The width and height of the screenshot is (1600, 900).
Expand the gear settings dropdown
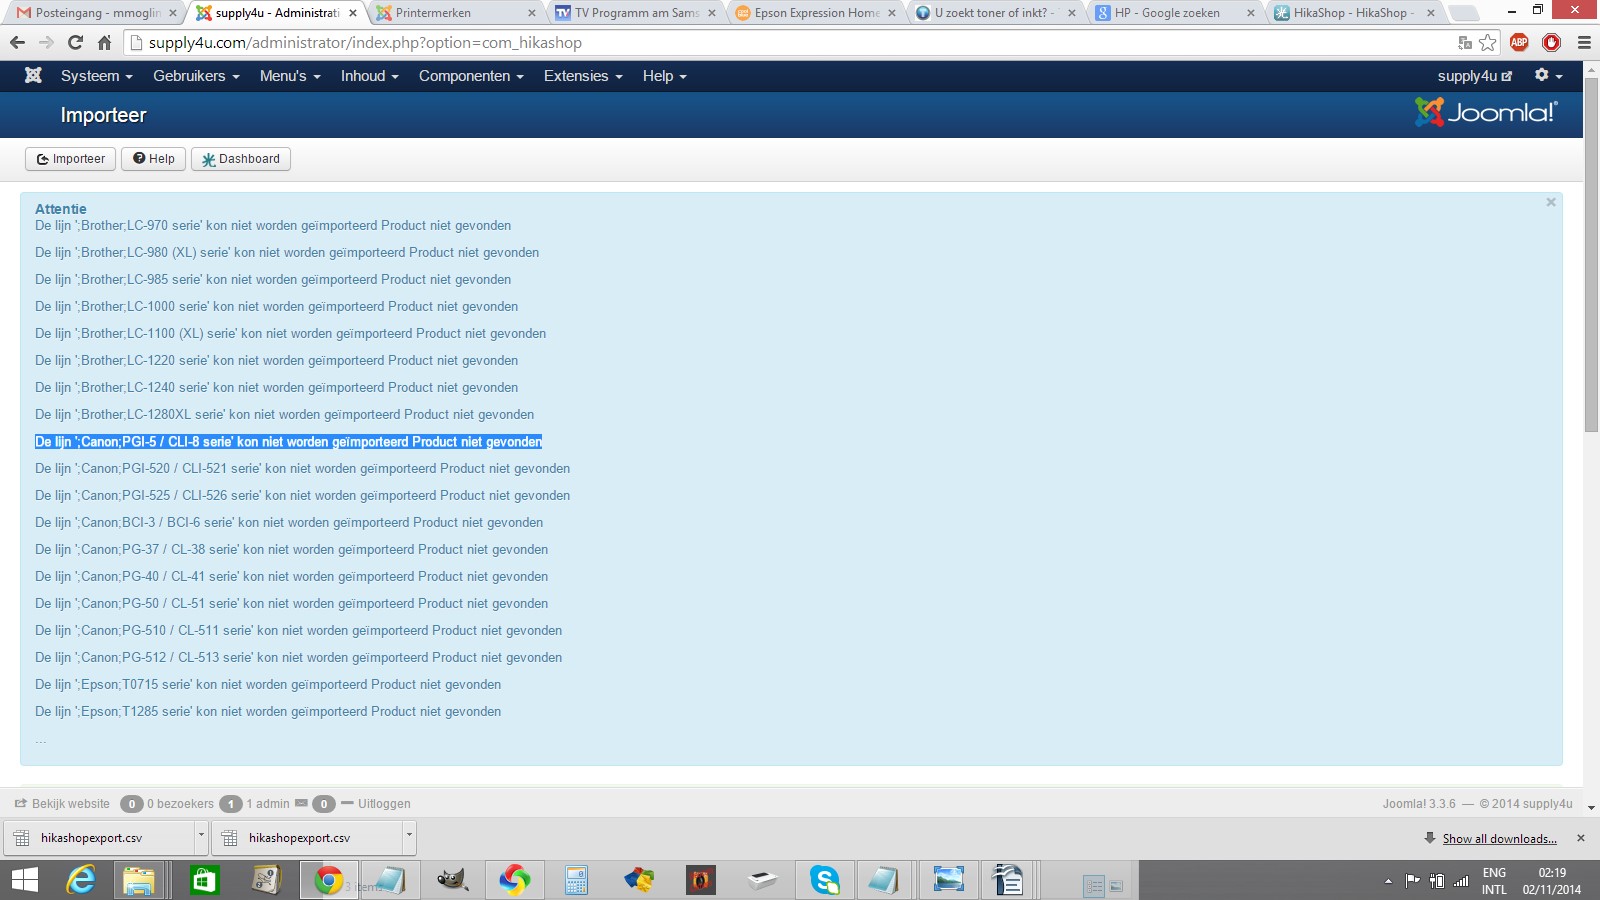pyautogui.click(x=1548, y=76)
